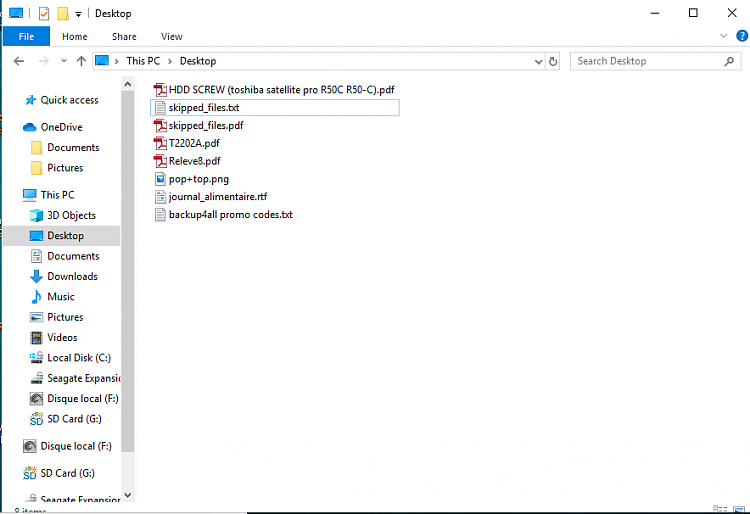Expand the ribbon with the chevron
The height and width of the screenshot is (514, 750).
[x=723, y=36]
